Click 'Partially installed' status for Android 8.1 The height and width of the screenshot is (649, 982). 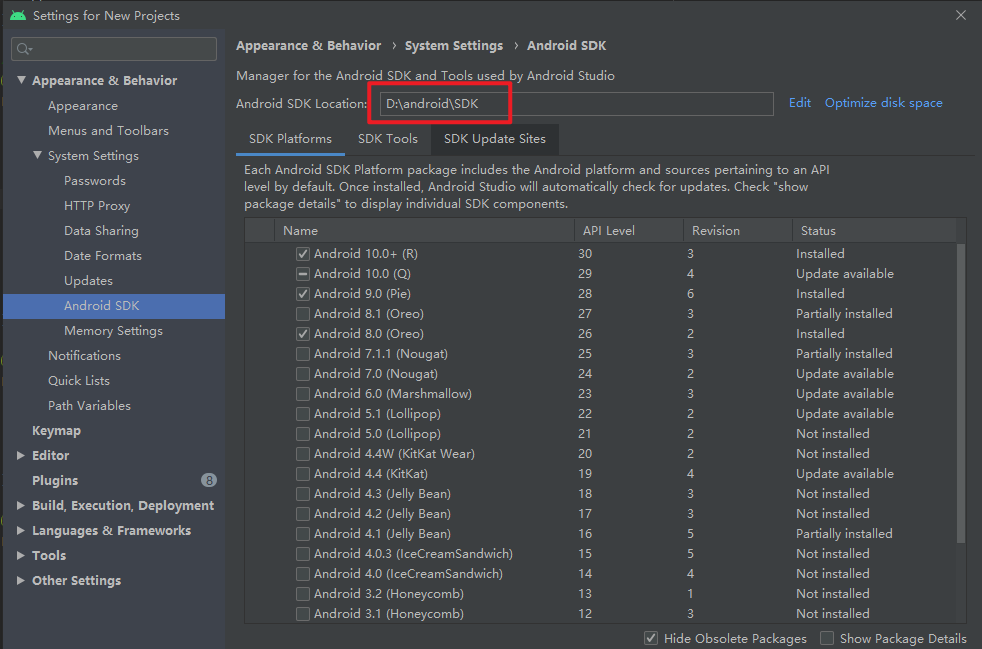[x=844, y=314]
